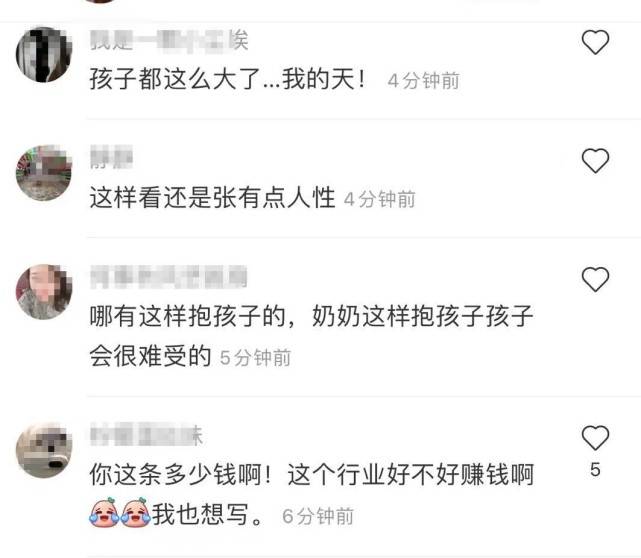This screenshot has width=641, height=558.
Task: Tap the '6分钟前' timestamp
Action: tap(318, 516)
